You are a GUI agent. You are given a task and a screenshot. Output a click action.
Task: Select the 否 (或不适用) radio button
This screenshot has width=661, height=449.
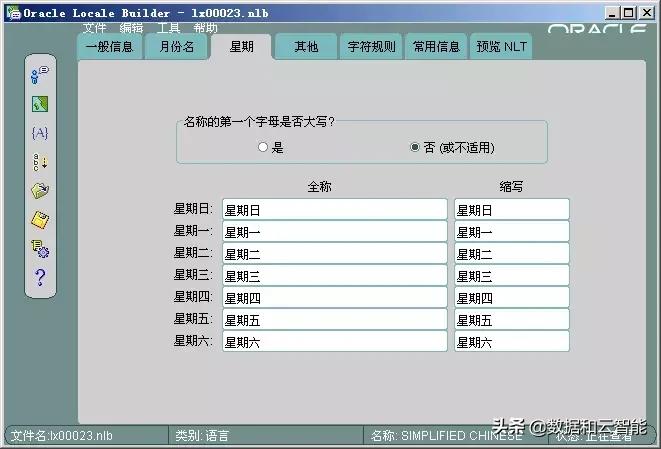point(414,147)
